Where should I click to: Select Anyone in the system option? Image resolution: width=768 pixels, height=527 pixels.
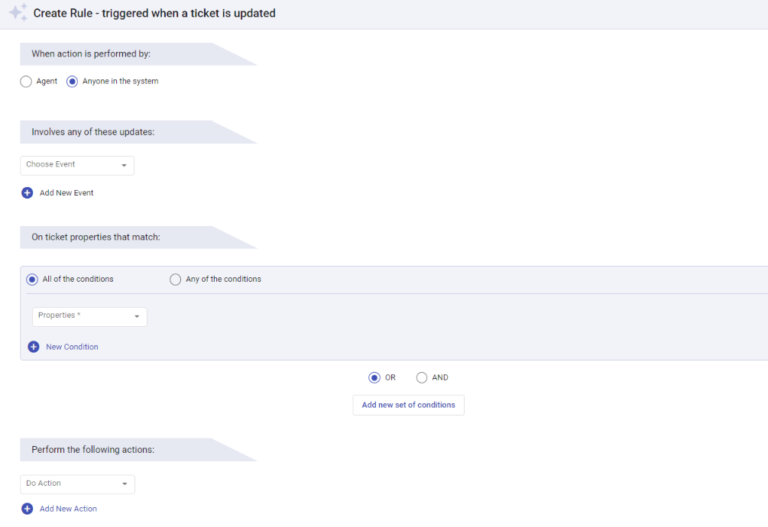click(72, 82)
